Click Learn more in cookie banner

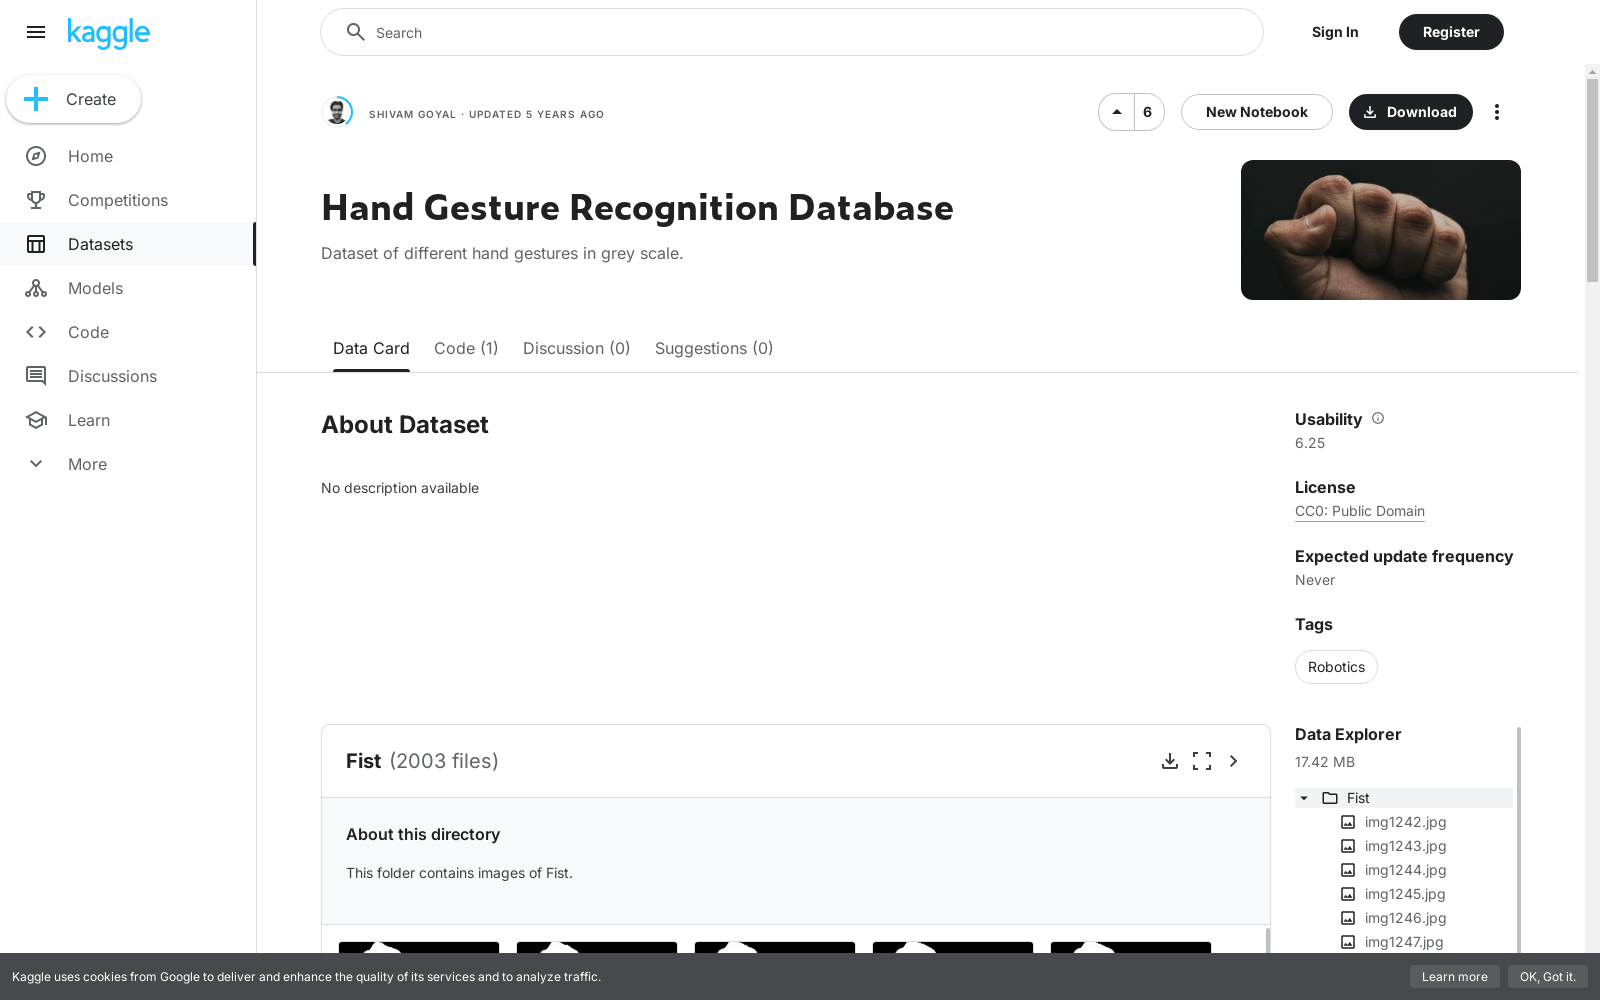coord(1454,977)
